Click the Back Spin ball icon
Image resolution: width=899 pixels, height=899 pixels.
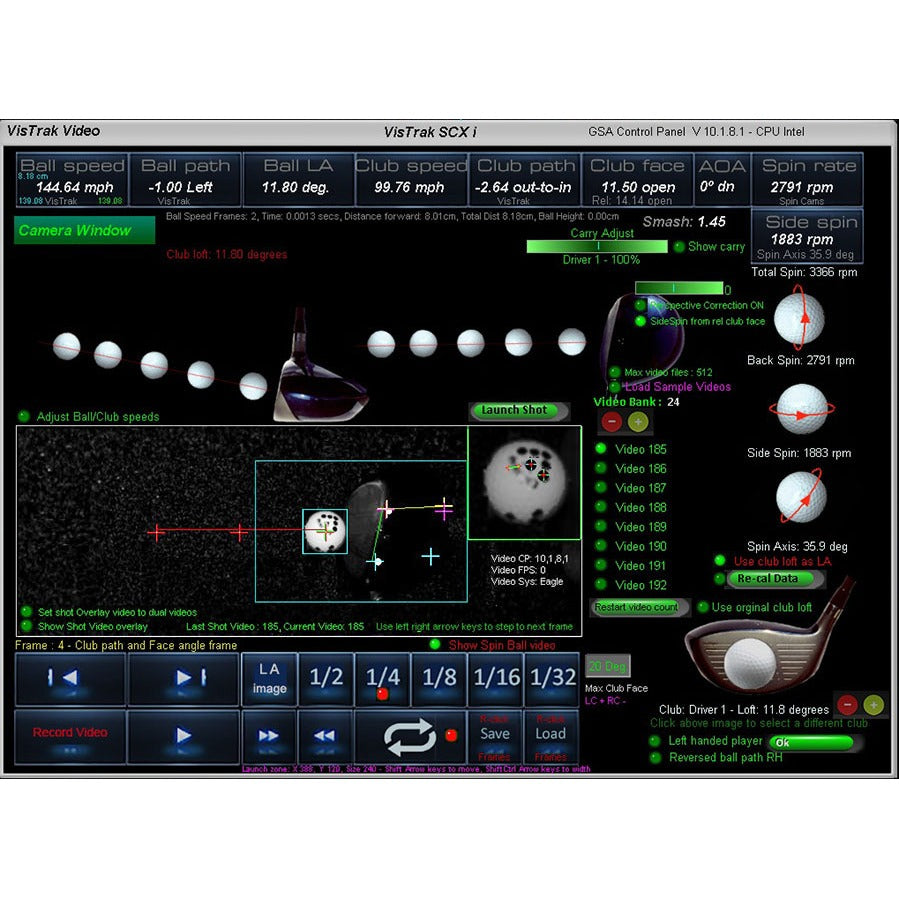(799, 318)
